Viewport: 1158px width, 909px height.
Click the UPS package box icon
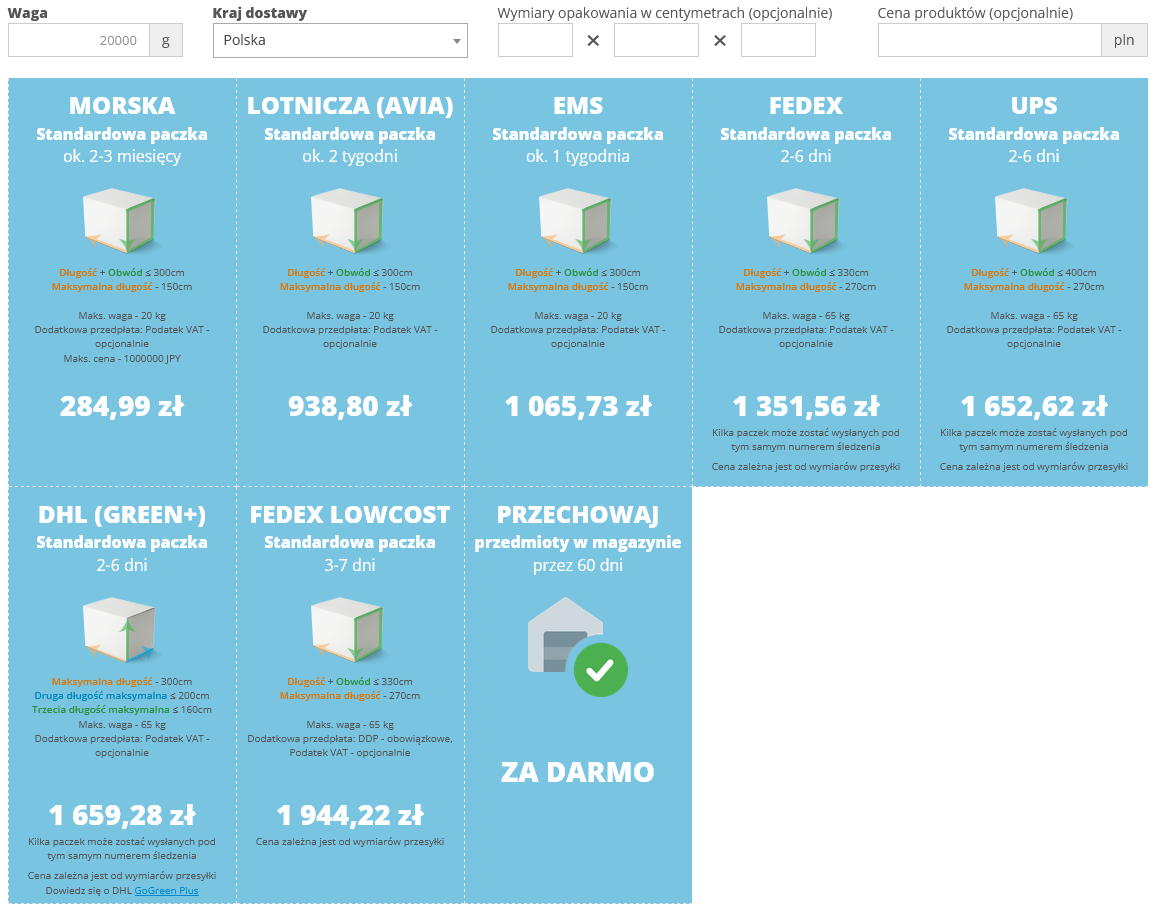point(1033,220)
